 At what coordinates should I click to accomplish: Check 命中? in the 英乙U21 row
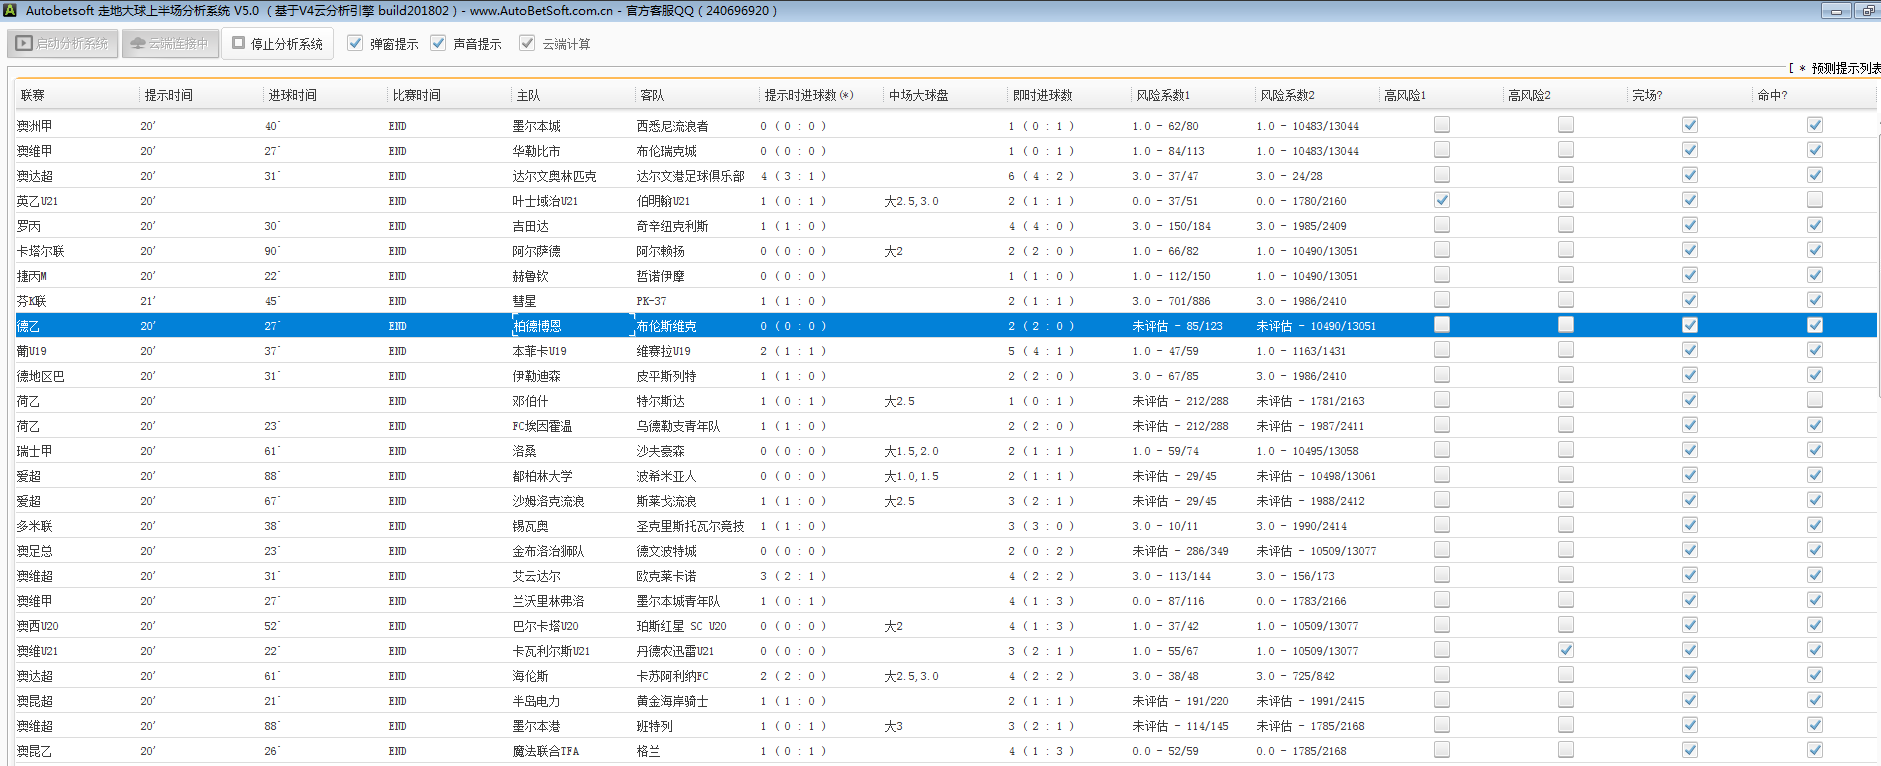click(x=1815, y=200)
